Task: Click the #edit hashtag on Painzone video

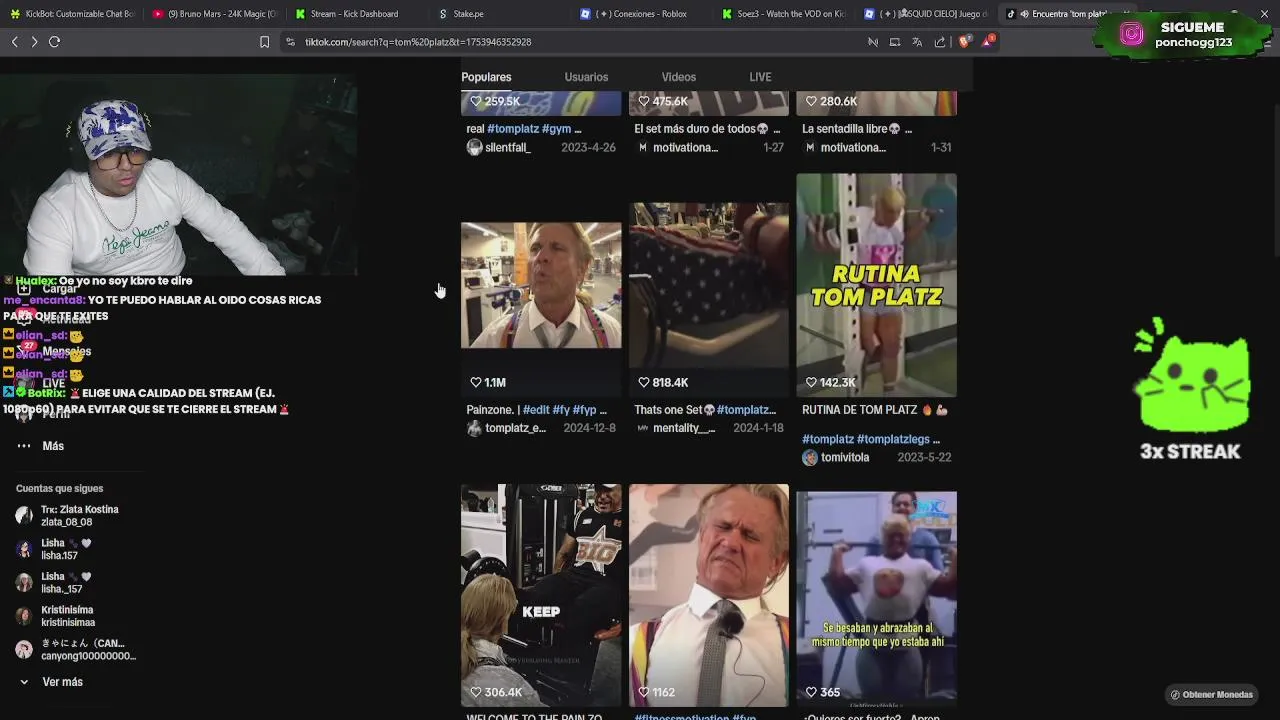Action: 536,410
